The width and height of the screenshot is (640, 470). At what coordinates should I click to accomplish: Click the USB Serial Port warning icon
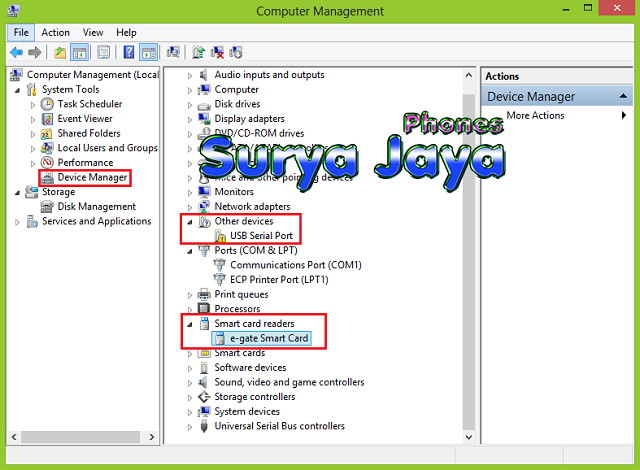point(220,236)
